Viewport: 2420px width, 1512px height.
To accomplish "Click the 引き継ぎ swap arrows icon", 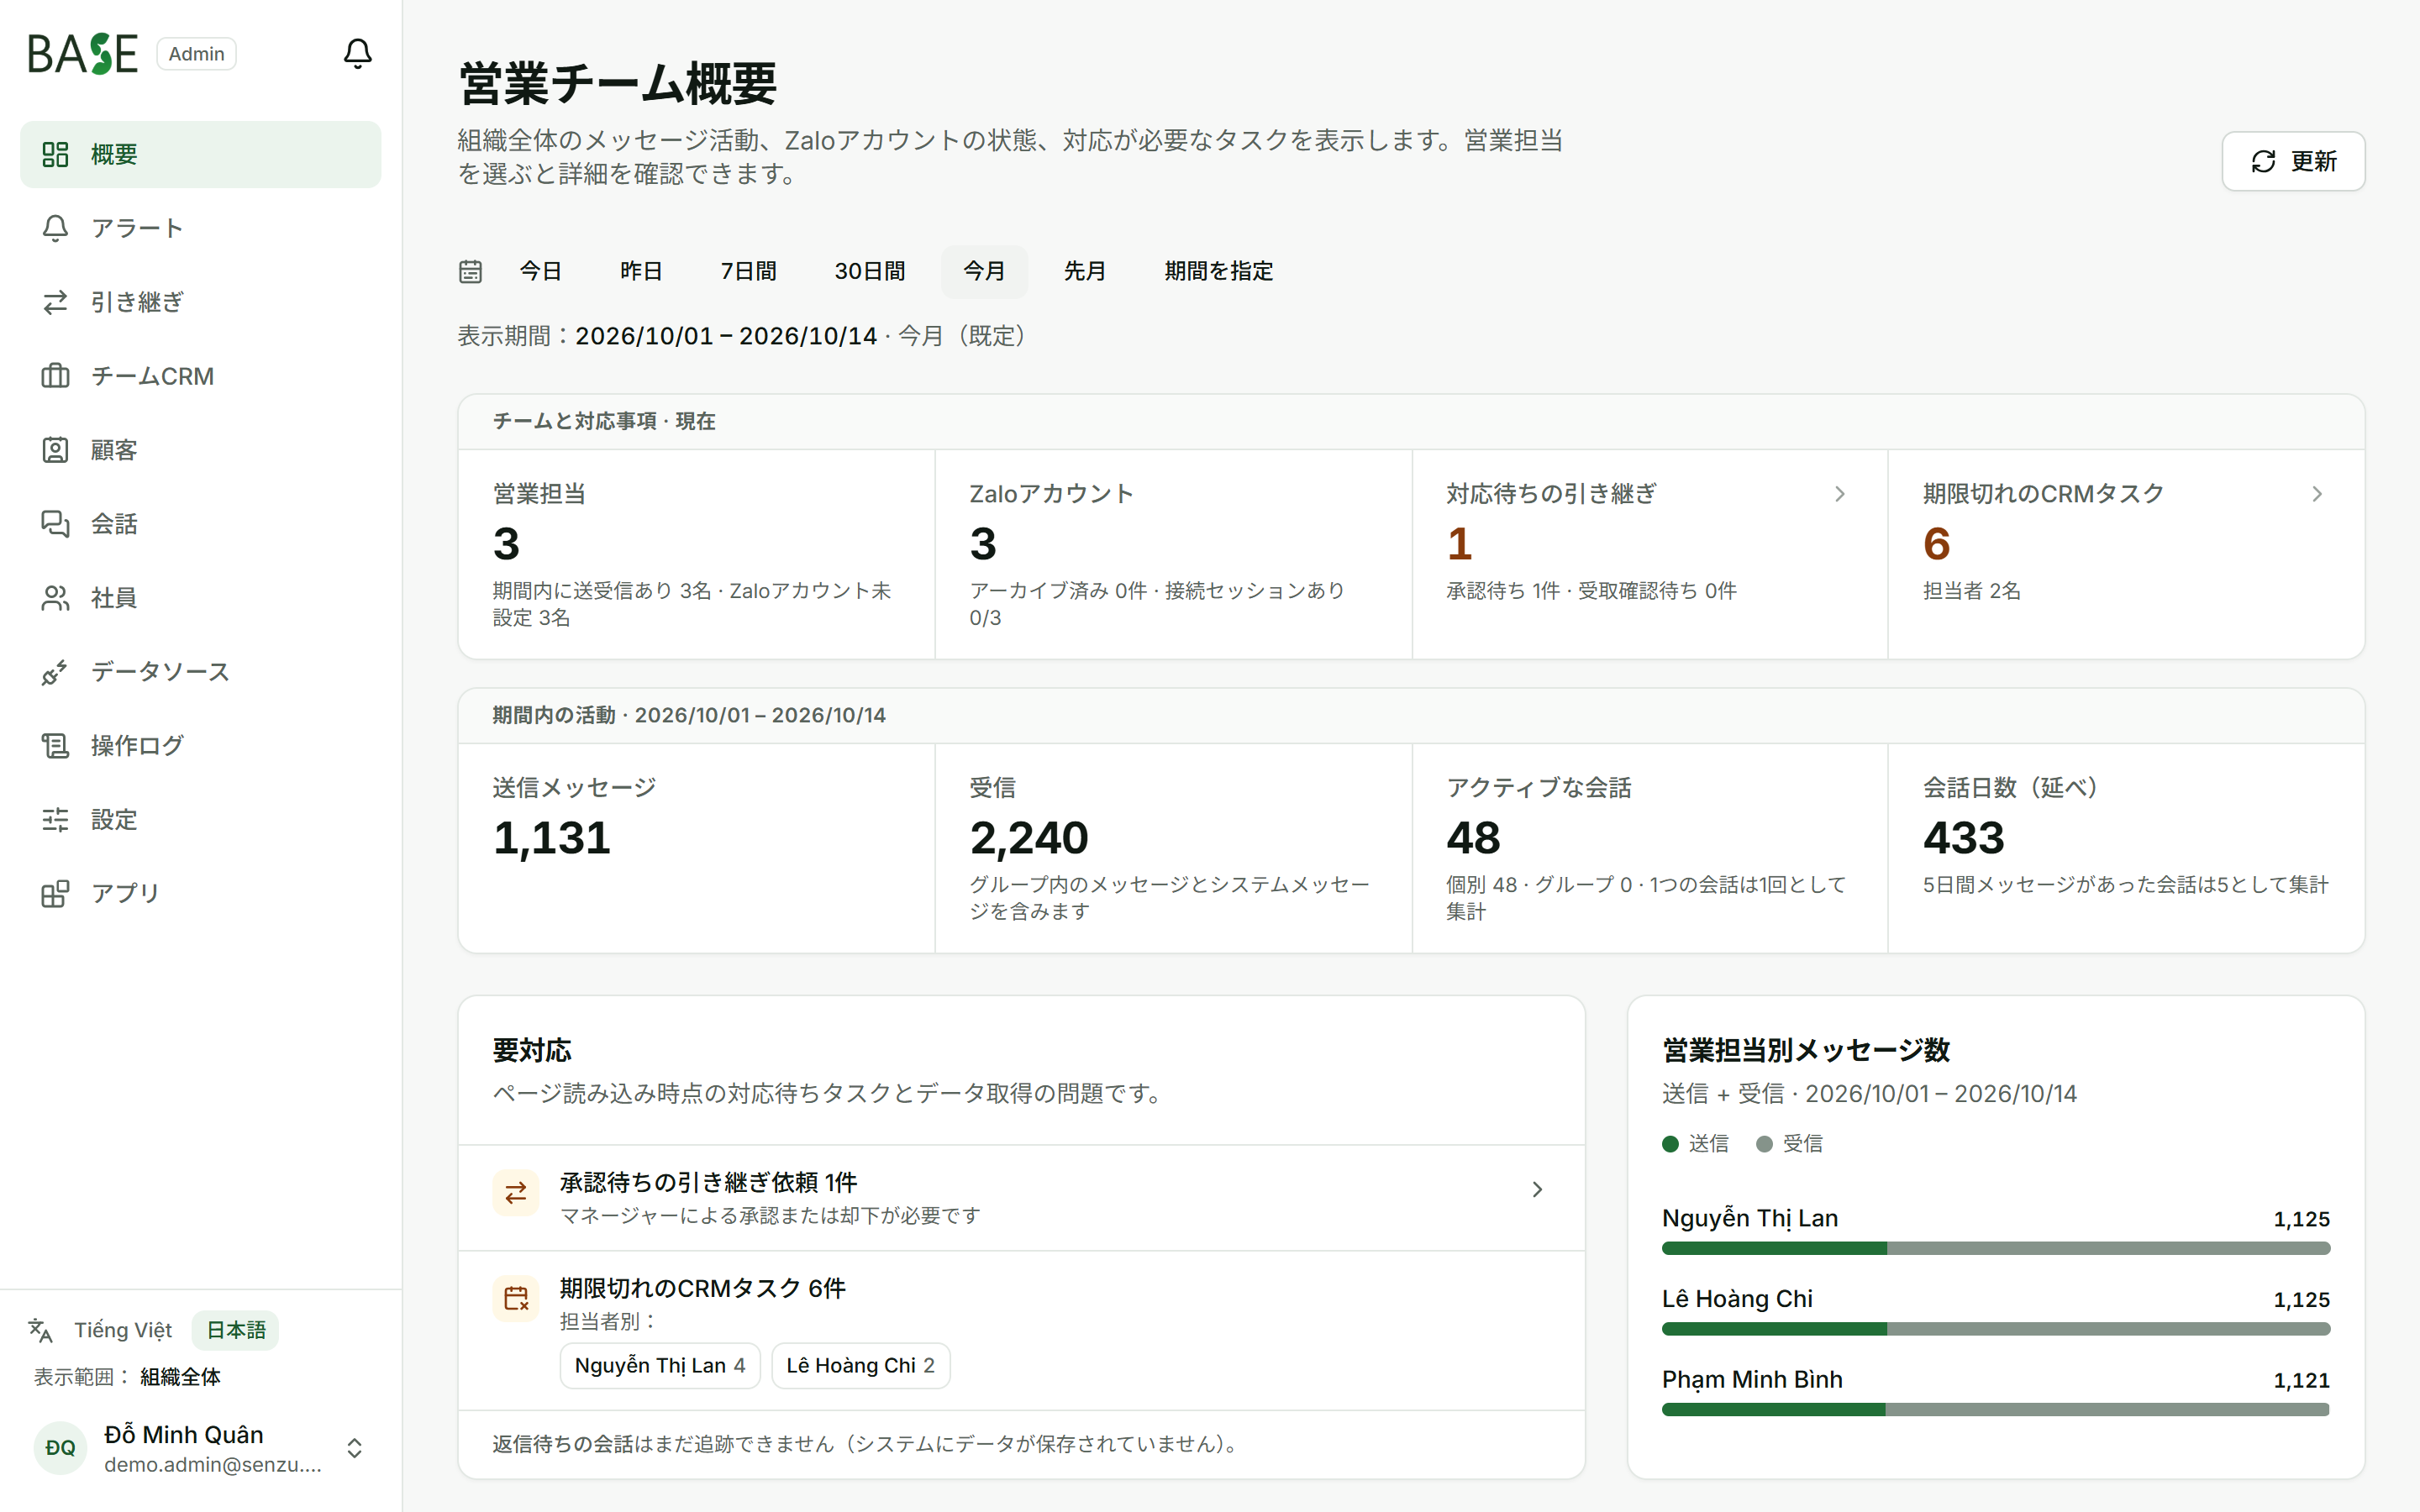I will pos(55,302).
